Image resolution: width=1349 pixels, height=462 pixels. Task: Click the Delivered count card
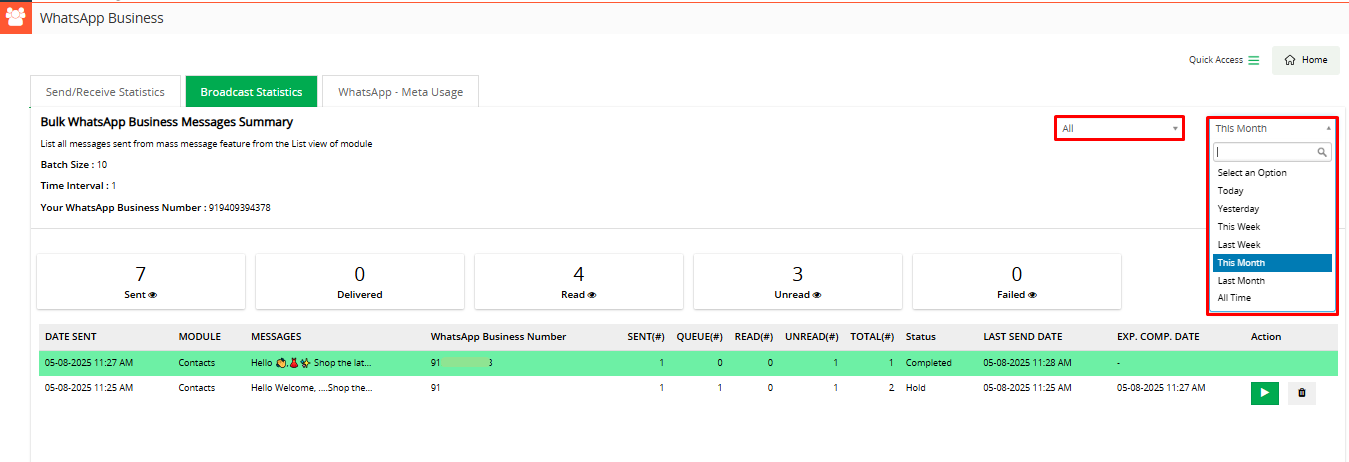[360, 281]
